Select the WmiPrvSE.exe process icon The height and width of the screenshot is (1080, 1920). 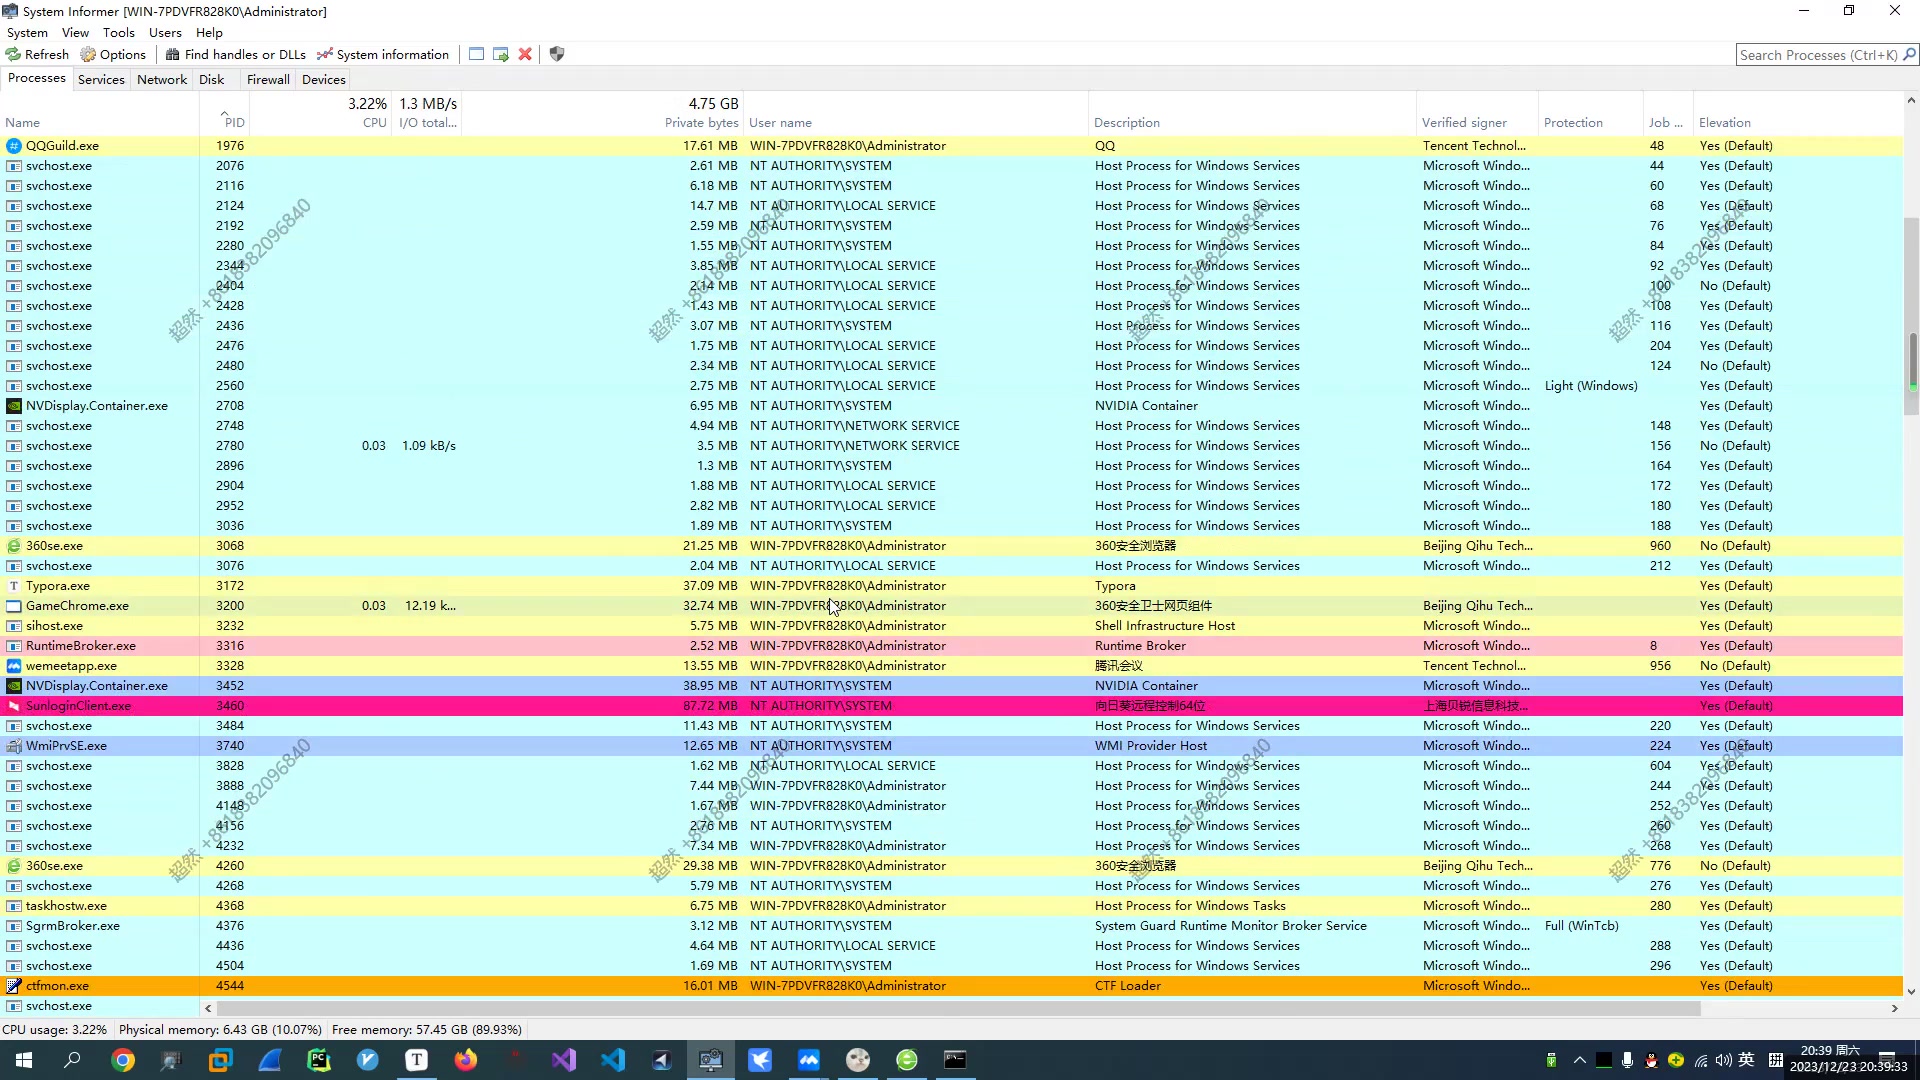14,745
